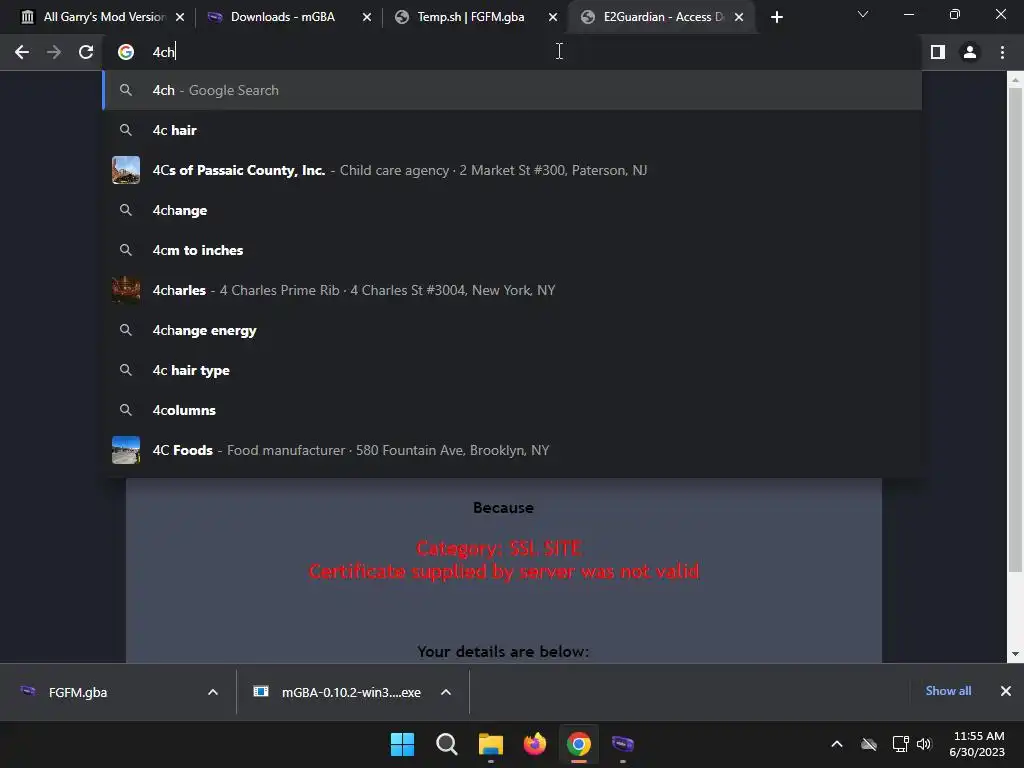Close the Temp.sh FGFM.gba tab
The width and height of the screenshot is (1024, 768).
pyautogui.click(x=553, y=17)
